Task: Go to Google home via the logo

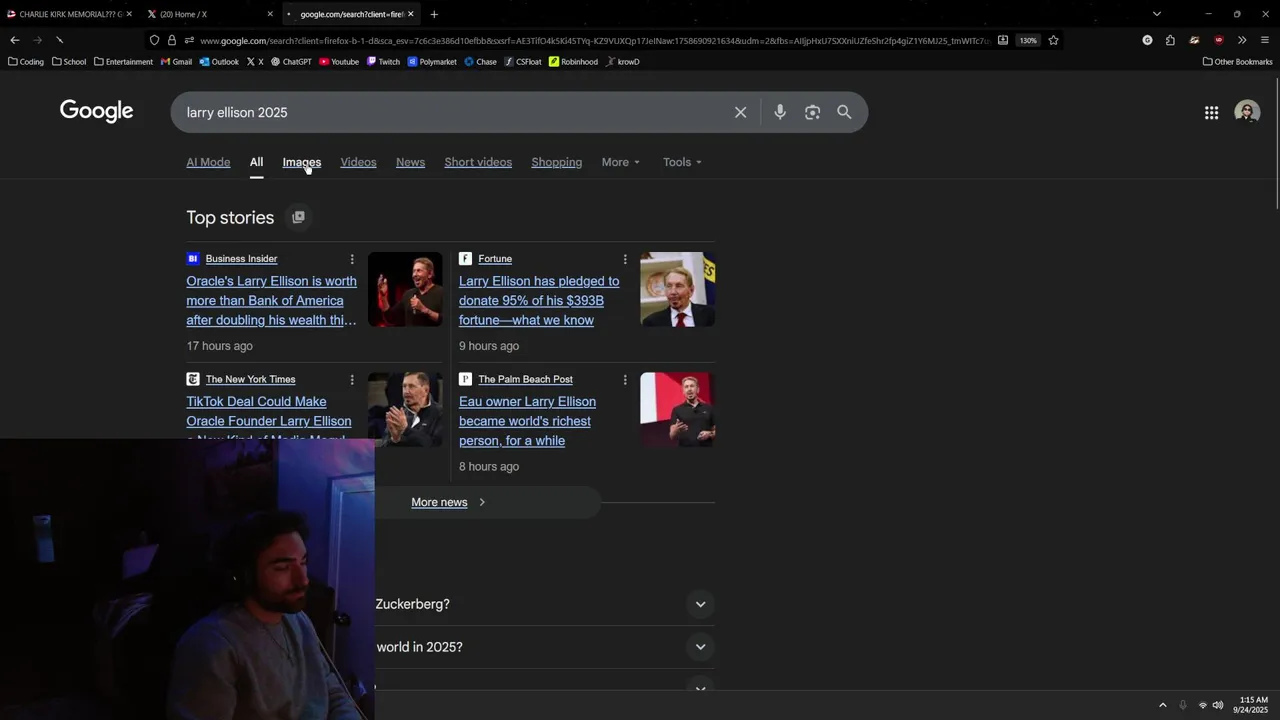Action: click(96, 111)
